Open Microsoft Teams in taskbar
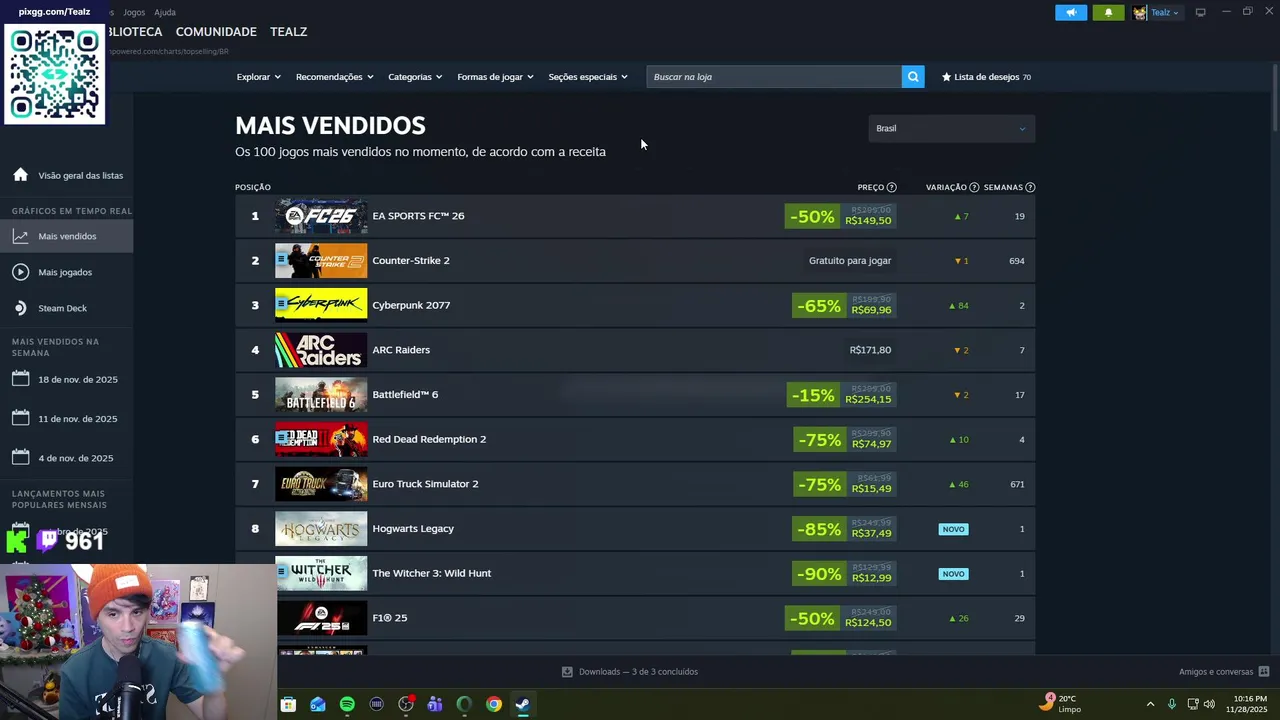 tap(435, 704)
